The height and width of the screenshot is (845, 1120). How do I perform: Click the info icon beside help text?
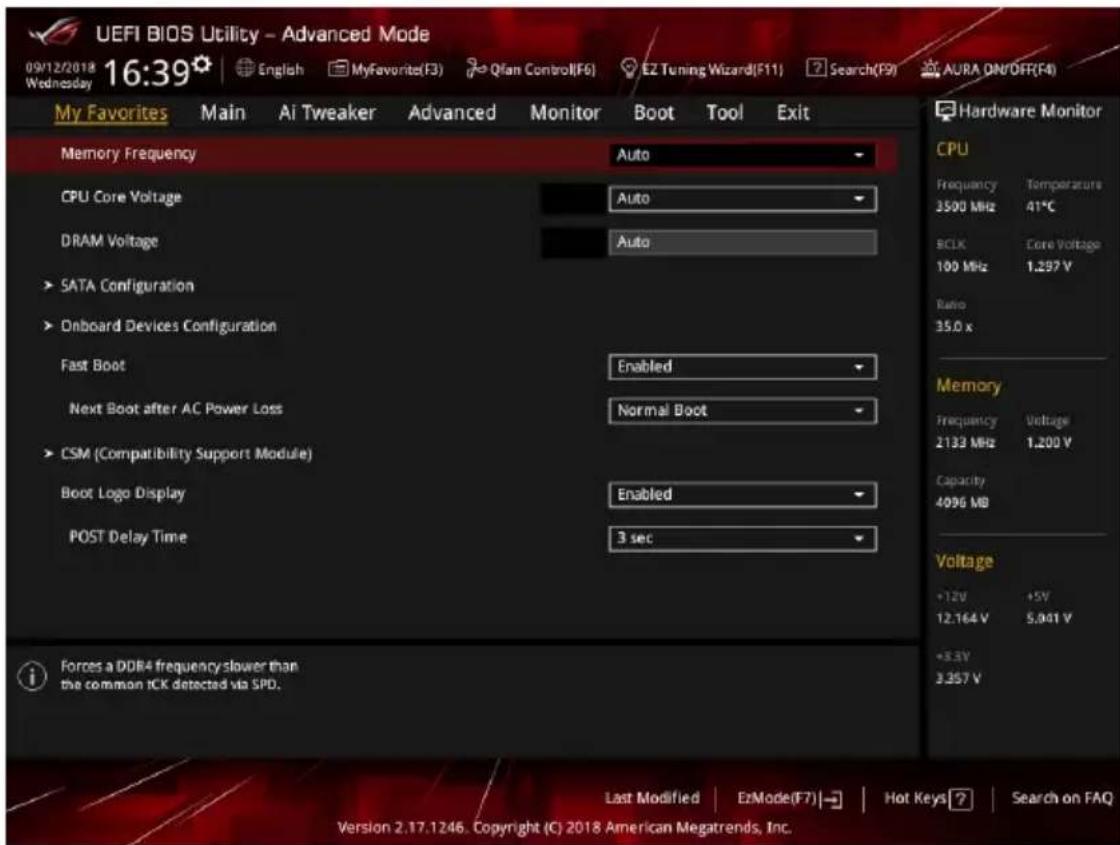[x=32, y=676]
